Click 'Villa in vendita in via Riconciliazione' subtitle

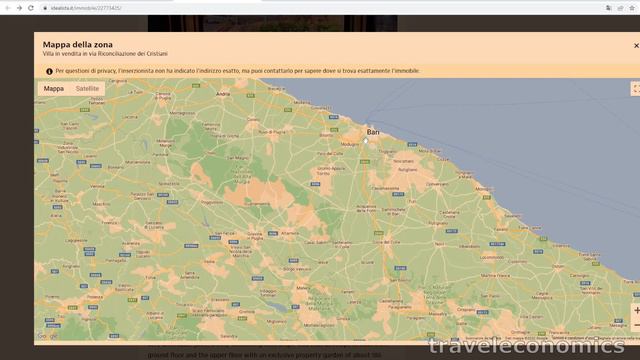tap(105, 54)
